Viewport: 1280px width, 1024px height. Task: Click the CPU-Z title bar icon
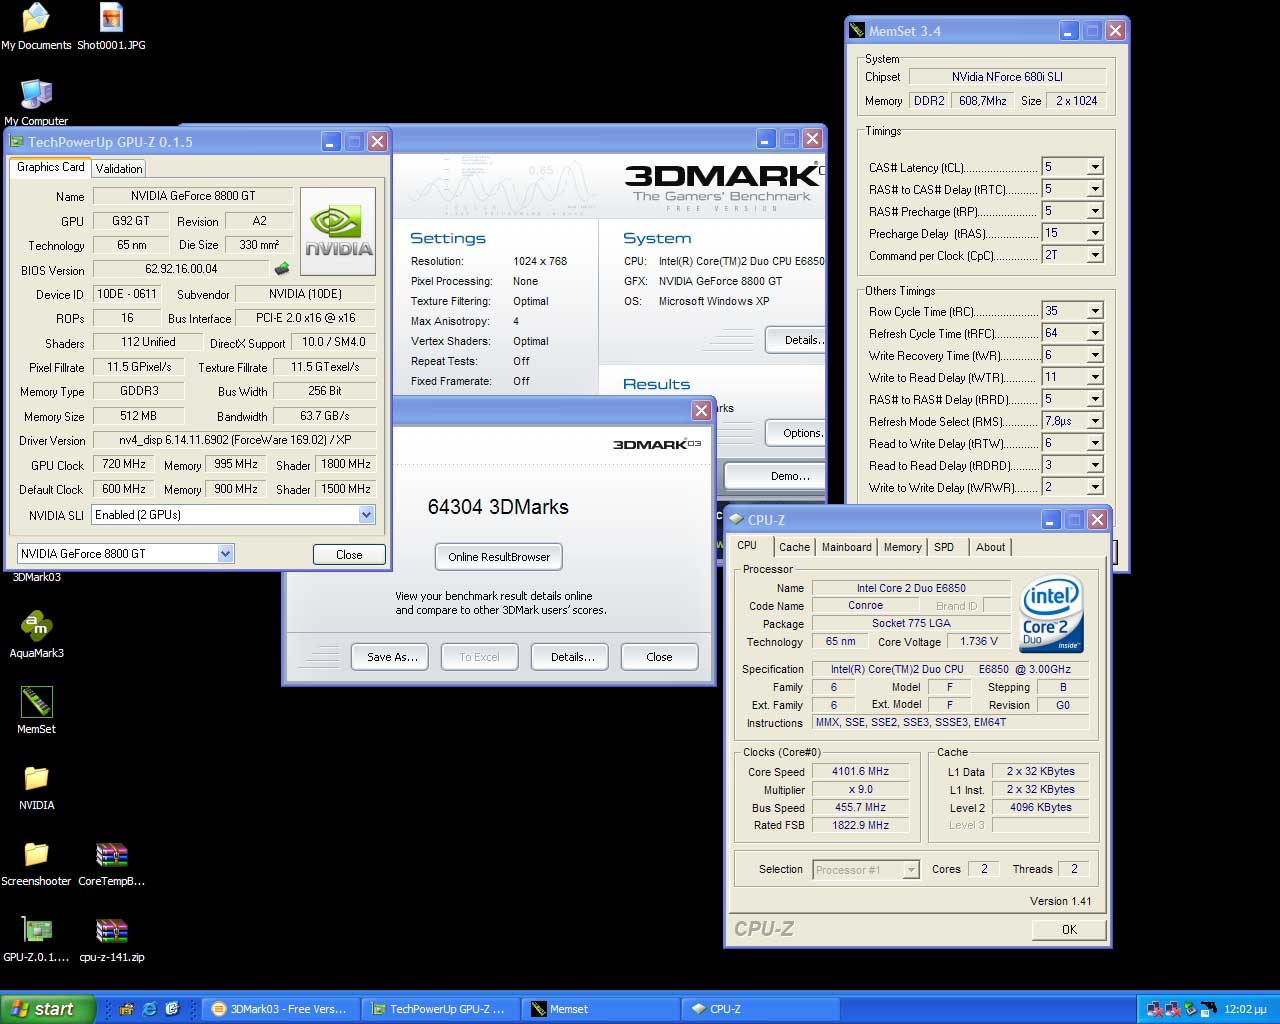pos(736,520)
